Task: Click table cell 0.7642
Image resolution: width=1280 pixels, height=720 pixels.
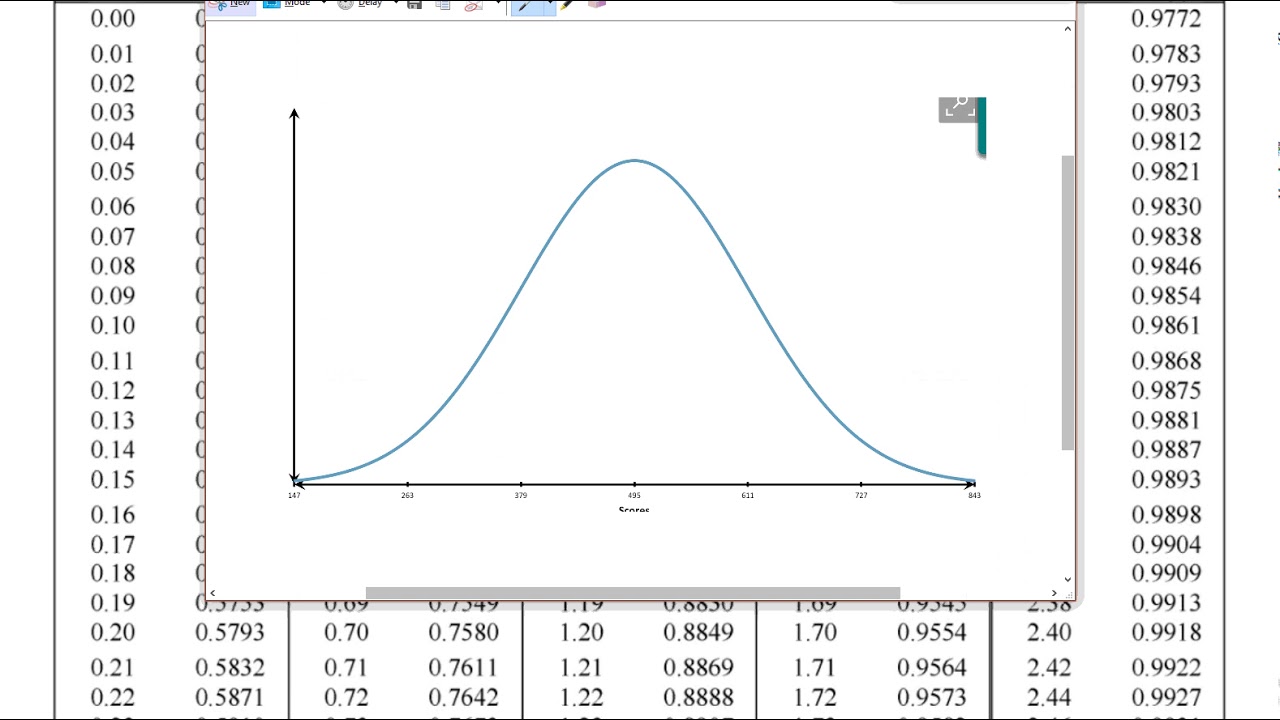Action: point(464,697)
